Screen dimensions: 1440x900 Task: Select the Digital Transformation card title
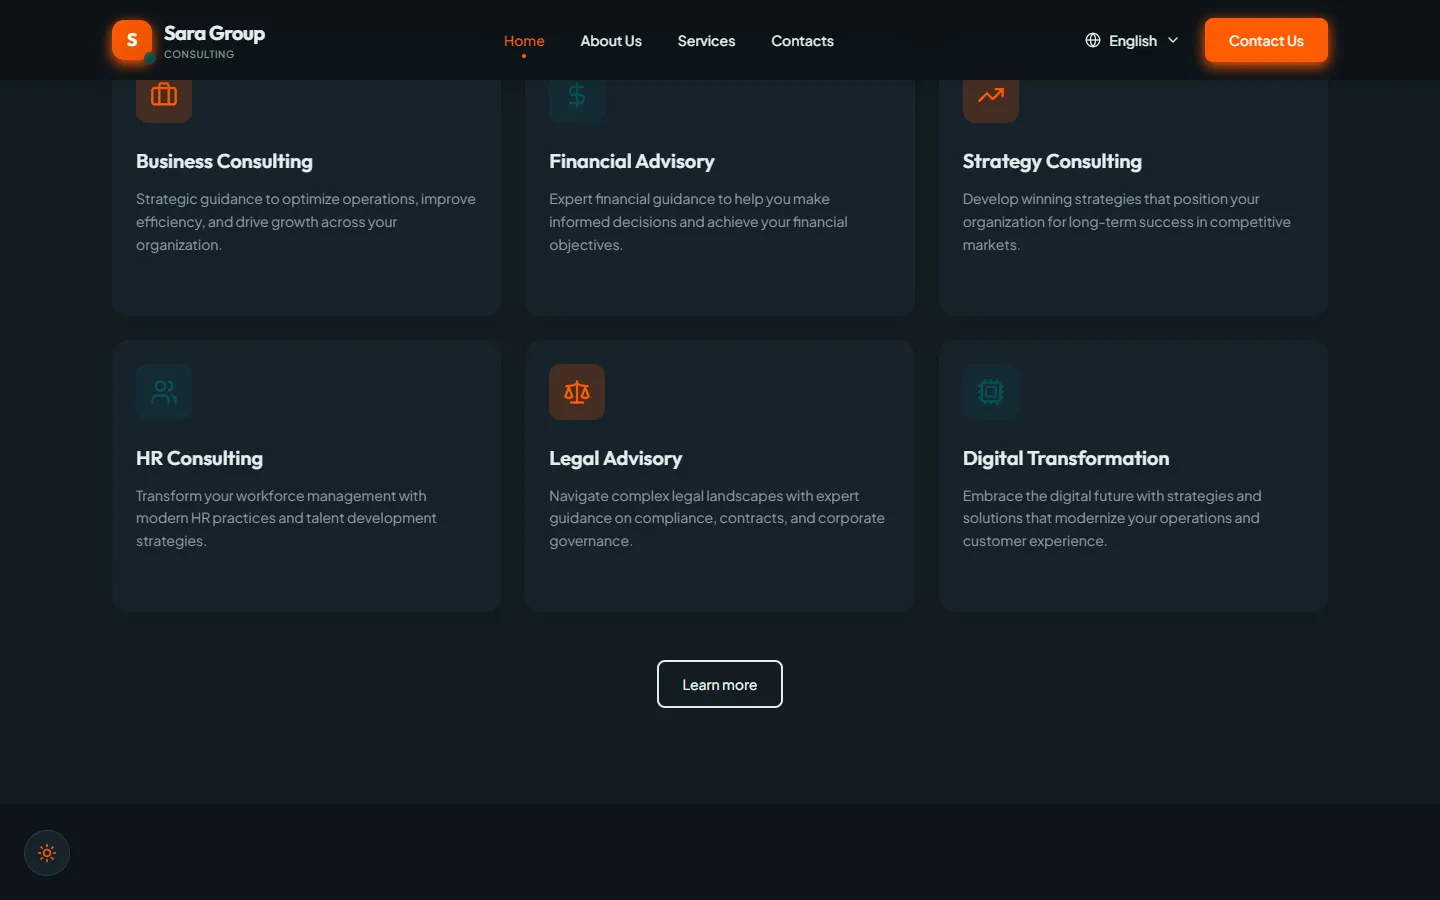[1066, 458]
